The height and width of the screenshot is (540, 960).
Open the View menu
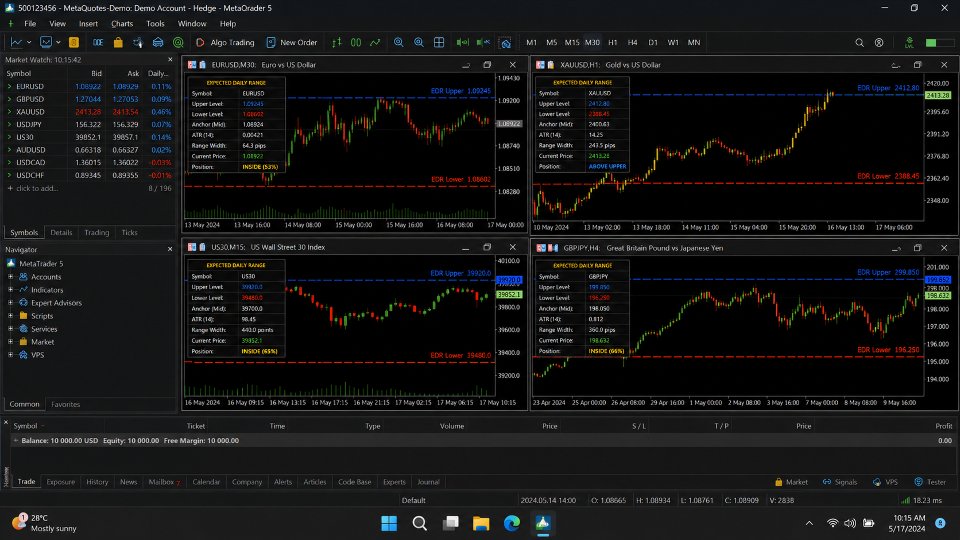(58, 23)
